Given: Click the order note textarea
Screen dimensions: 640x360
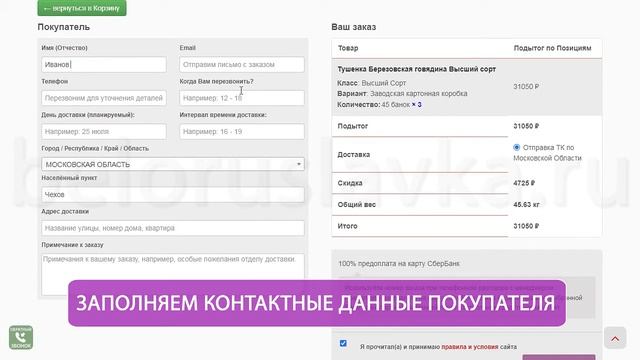Looking at the screenshot, I should [173, 274].
